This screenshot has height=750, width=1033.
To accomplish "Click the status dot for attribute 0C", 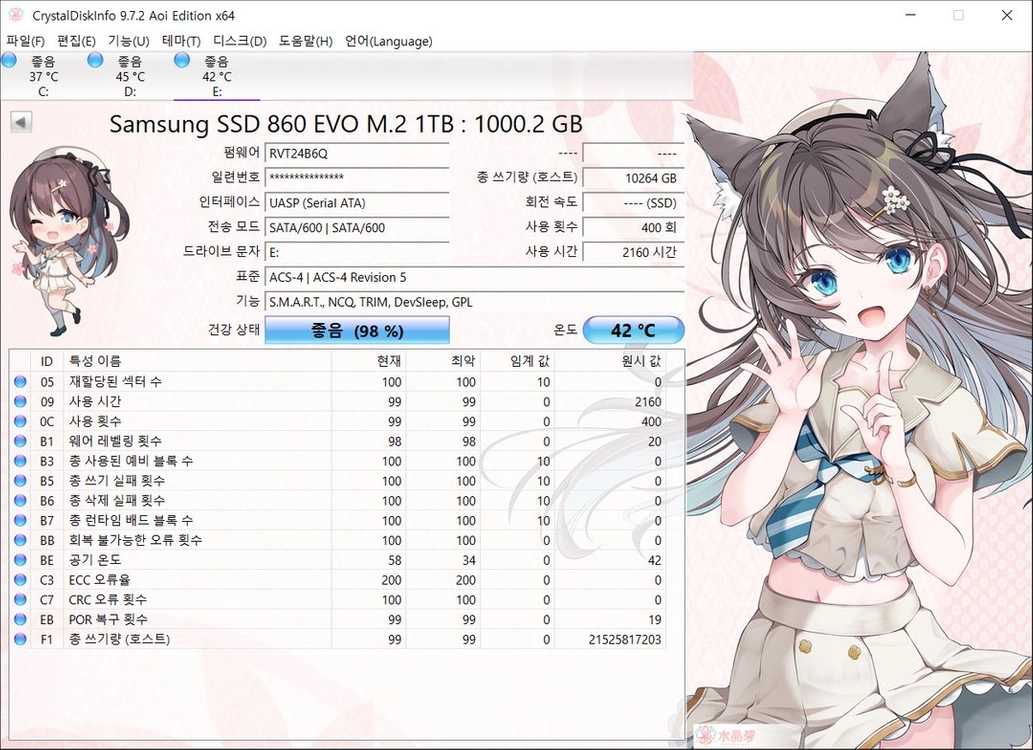I will pyautogui.click(x=20, y=421).
